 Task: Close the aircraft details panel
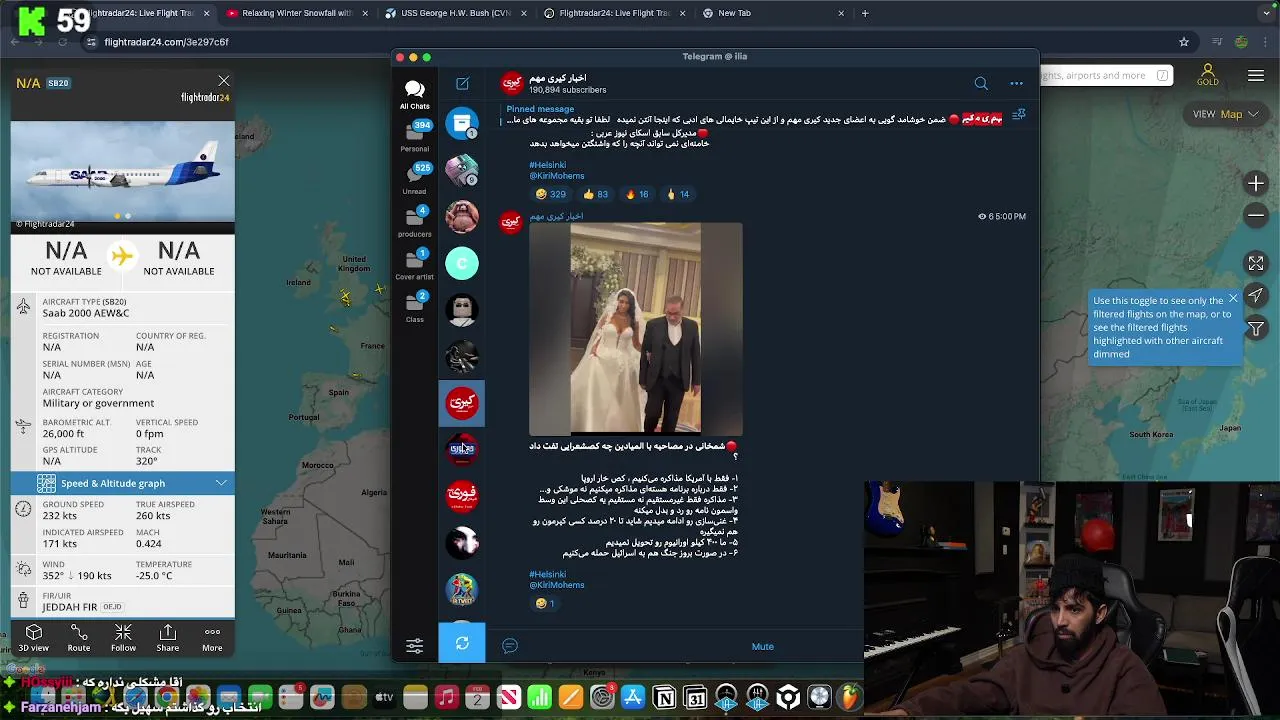click(x=224, y=81)
